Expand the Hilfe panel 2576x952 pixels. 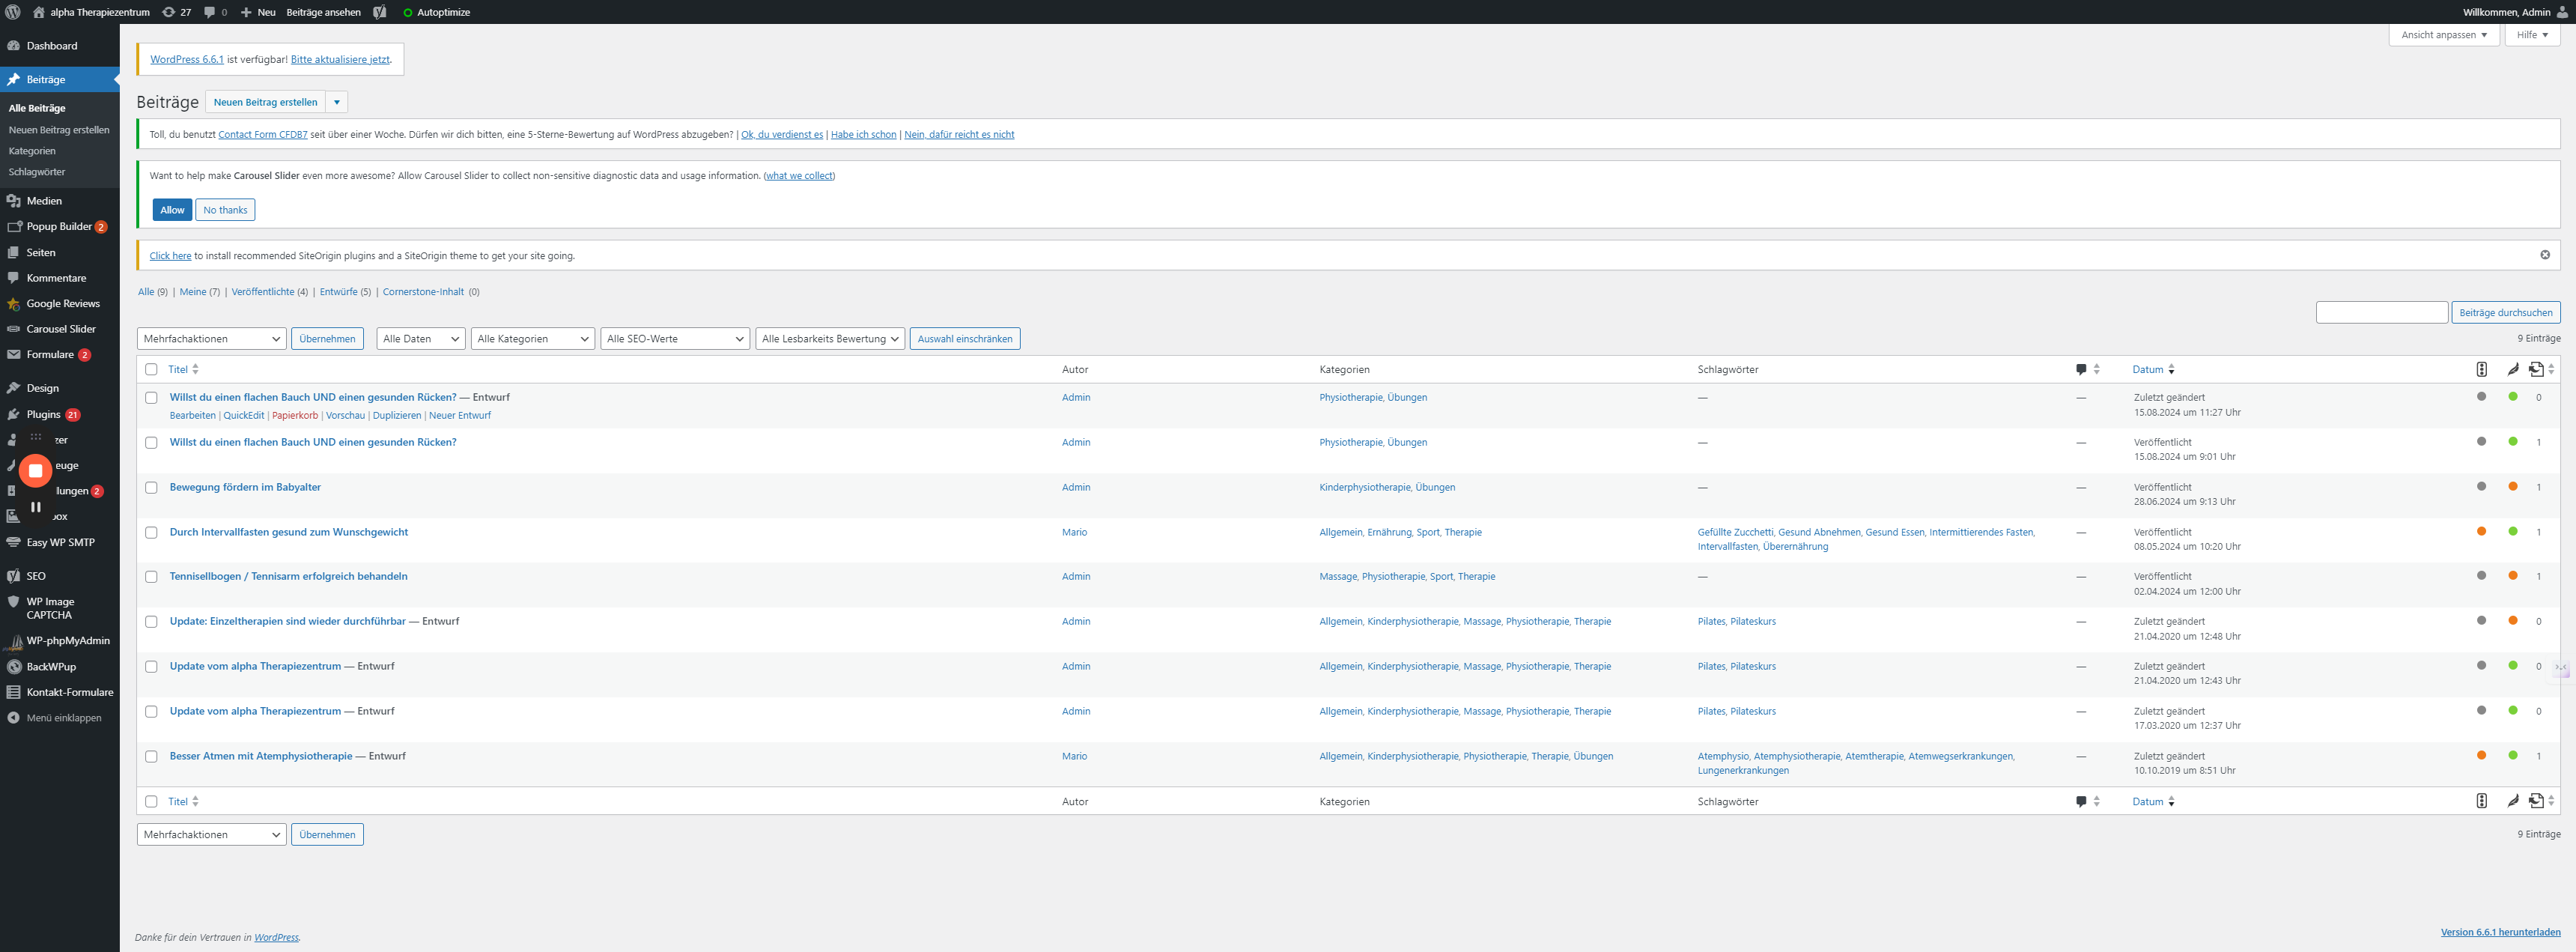tap(2532, 35)
